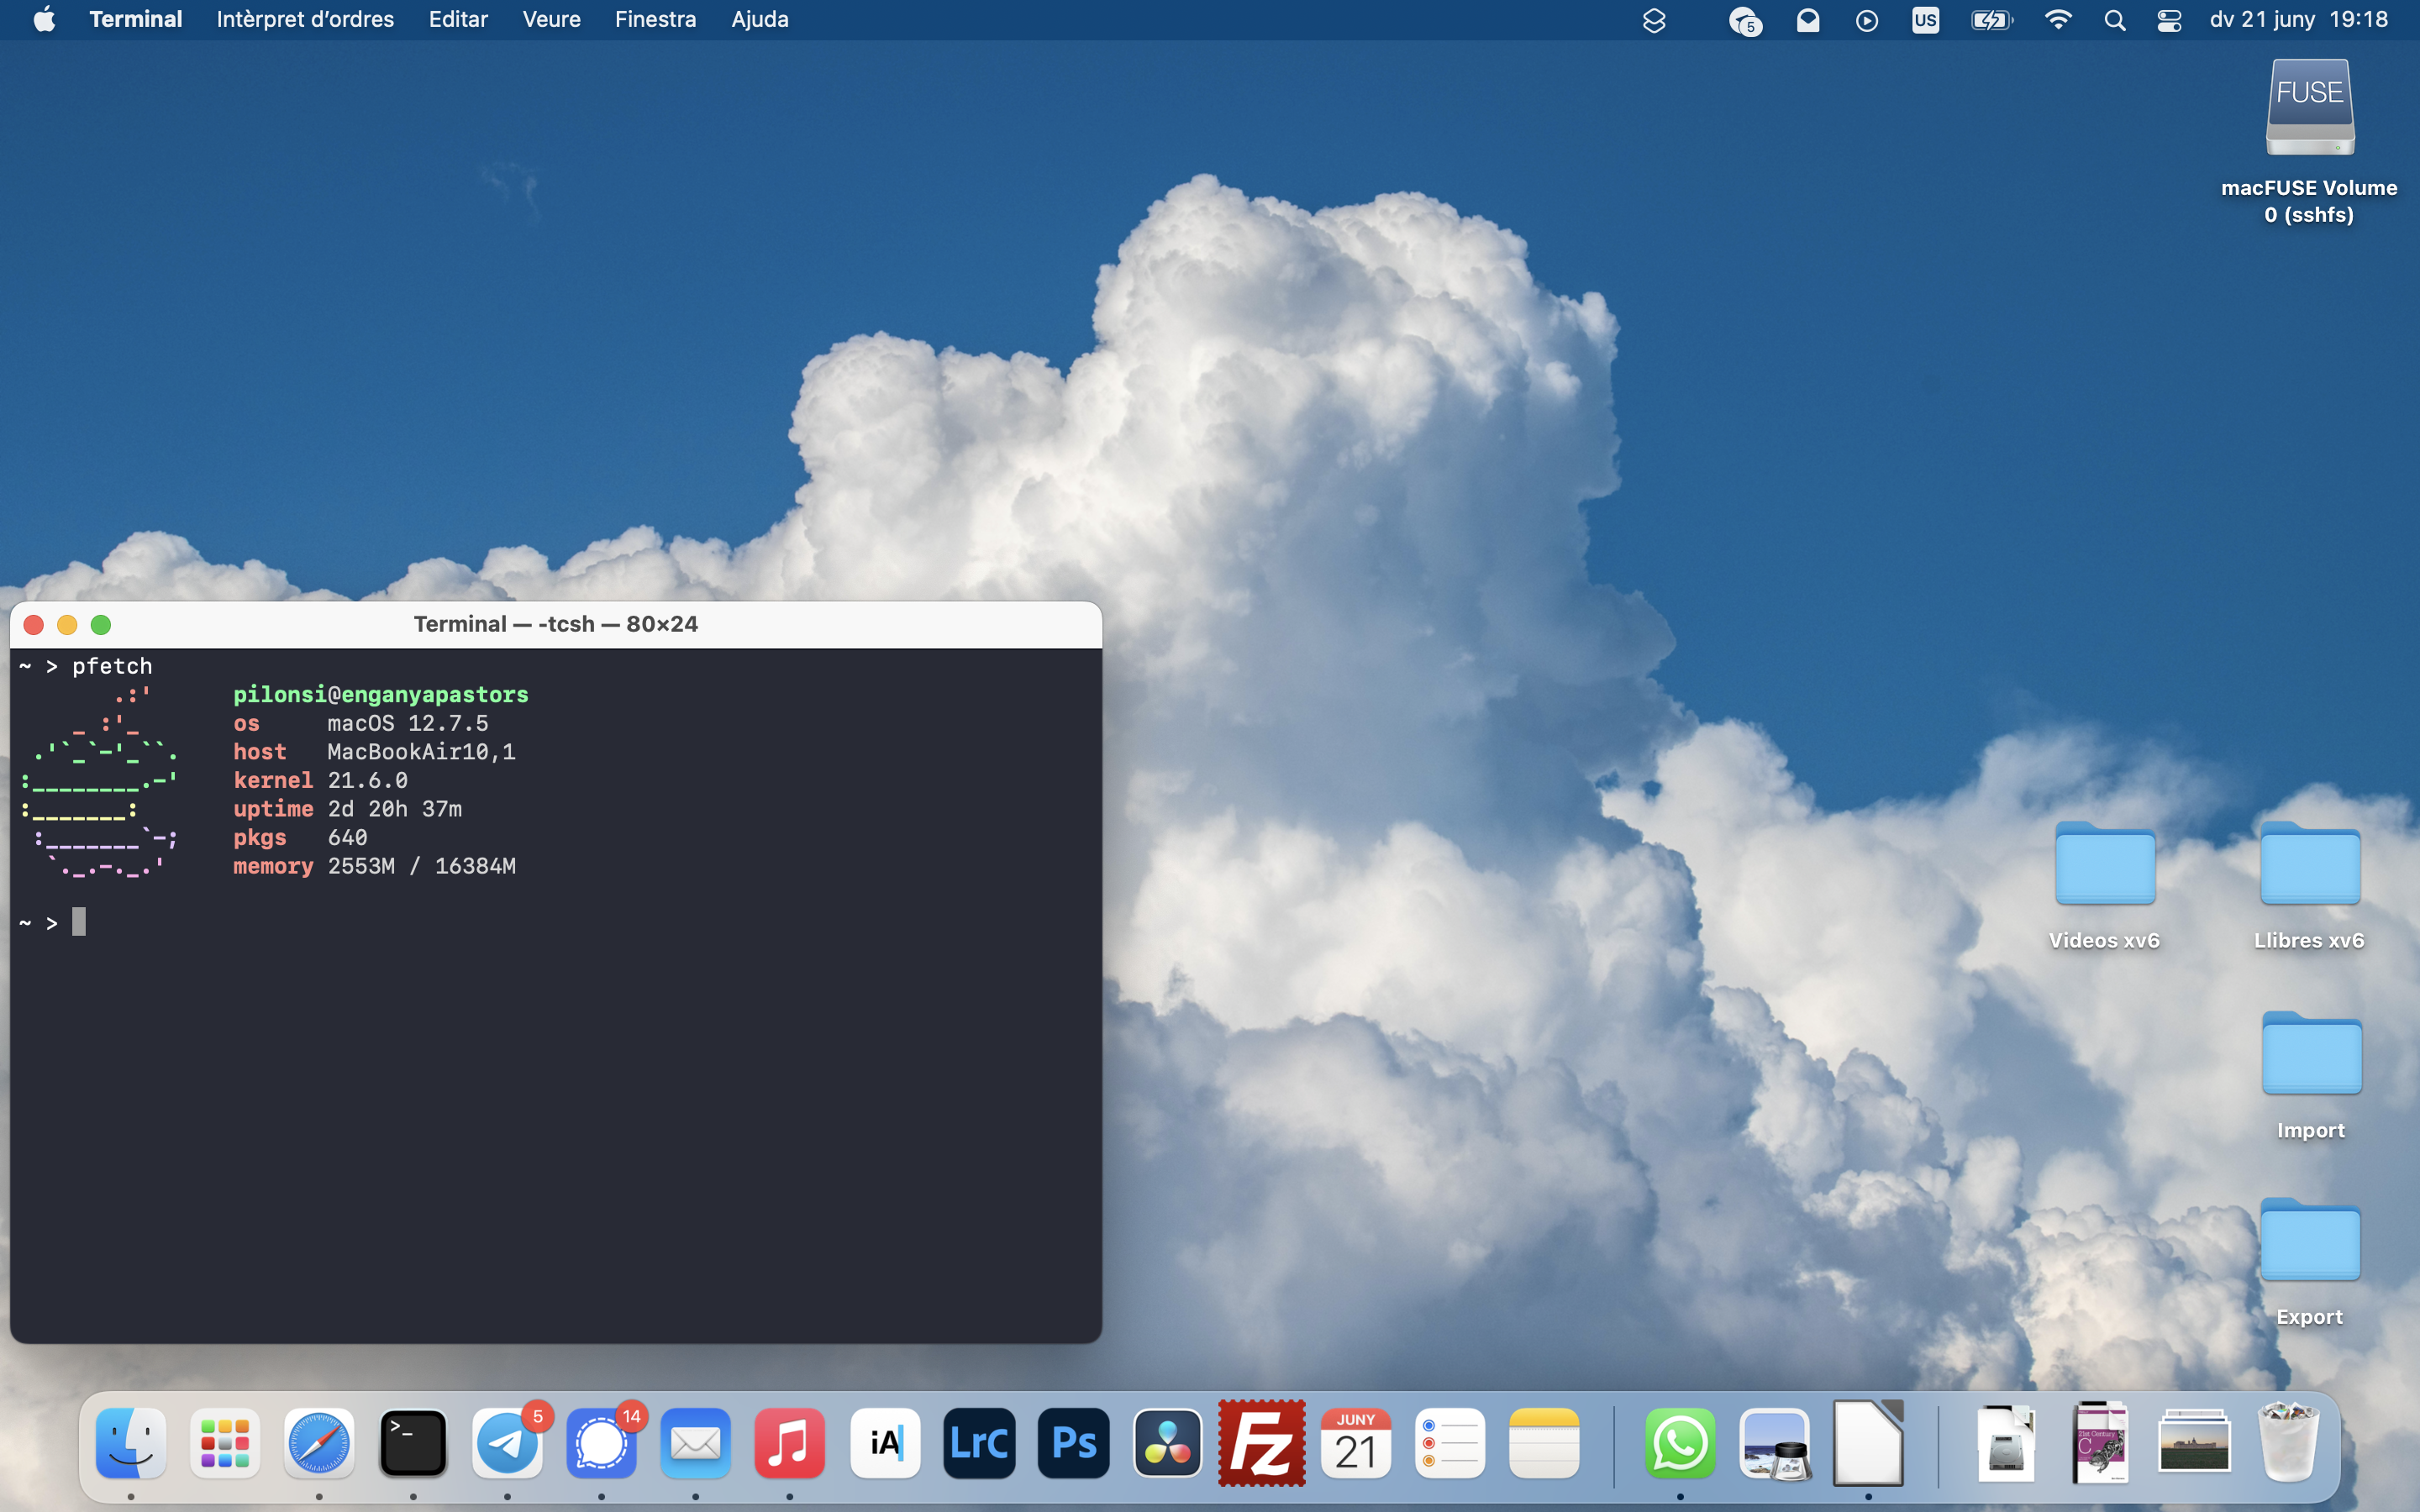Open Finder from the Dock
This screenshot has width=2420, height=1512.
pos(131,1443)
